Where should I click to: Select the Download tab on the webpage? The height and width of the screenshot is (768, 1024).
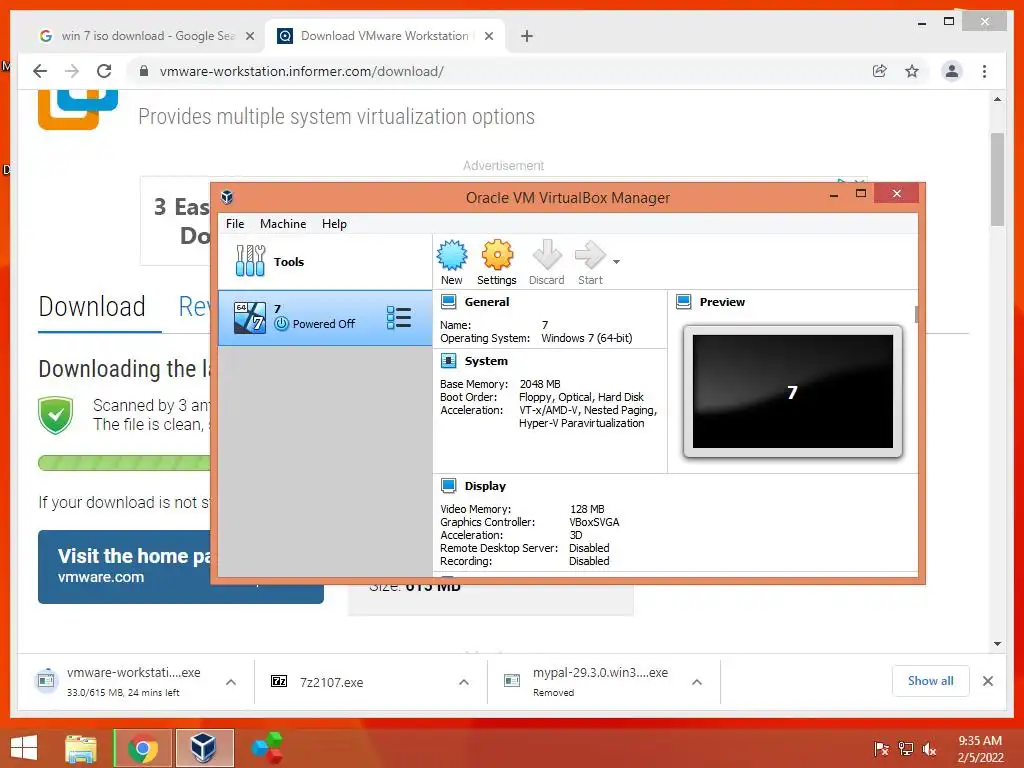click(x=92, y=307)
